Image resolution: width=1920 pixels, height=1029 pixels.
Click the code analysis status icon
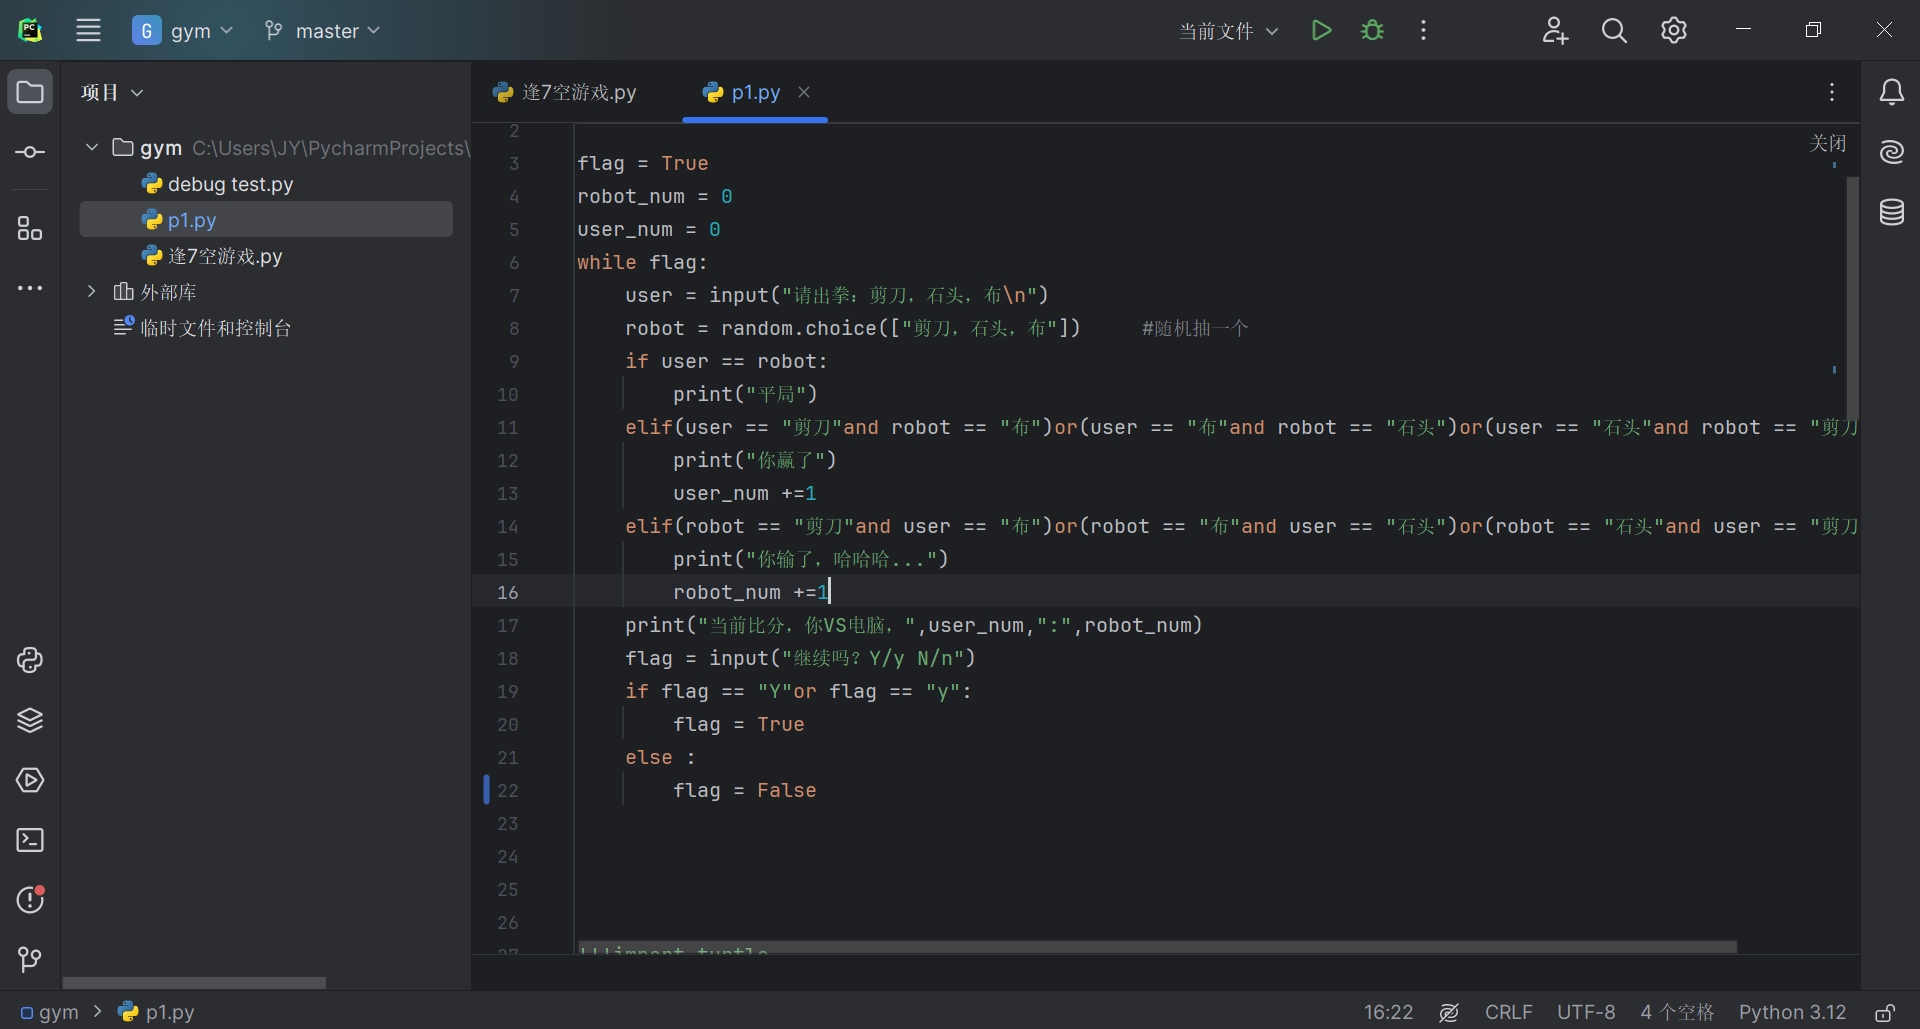click(x=1449, y=1012)
